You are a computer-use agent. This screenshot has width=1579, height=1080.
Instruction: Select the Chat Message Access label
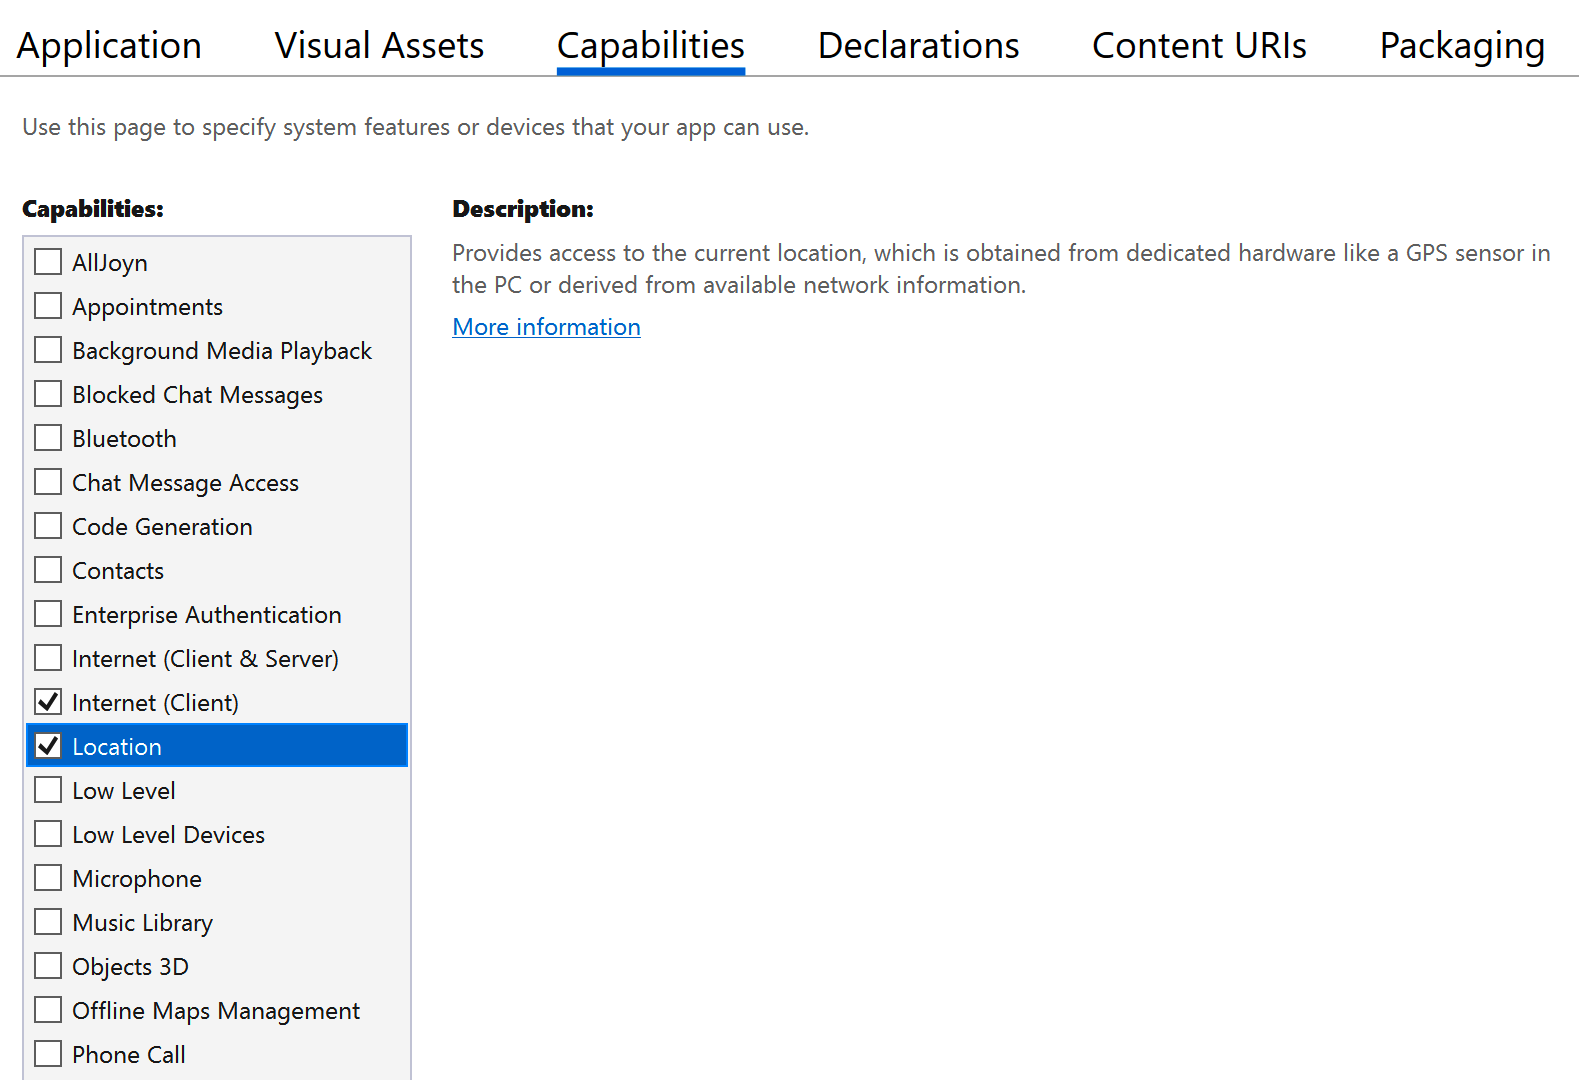(185, 483)
